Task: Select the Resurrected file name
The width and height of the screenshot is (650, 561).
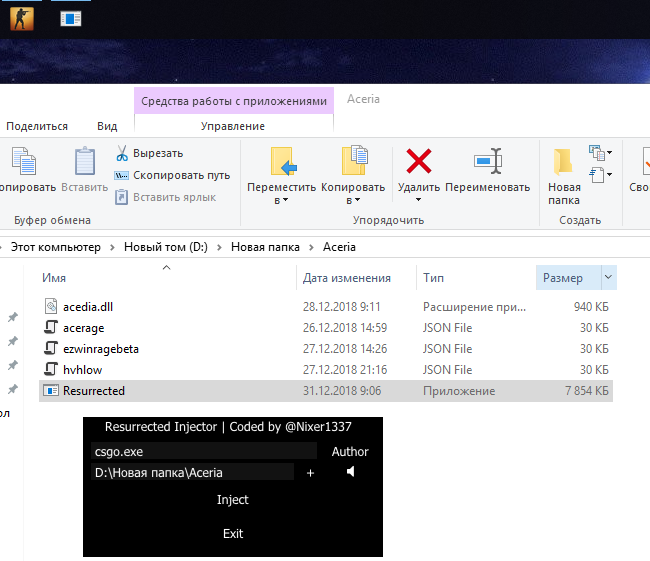Action: point(94,391)
